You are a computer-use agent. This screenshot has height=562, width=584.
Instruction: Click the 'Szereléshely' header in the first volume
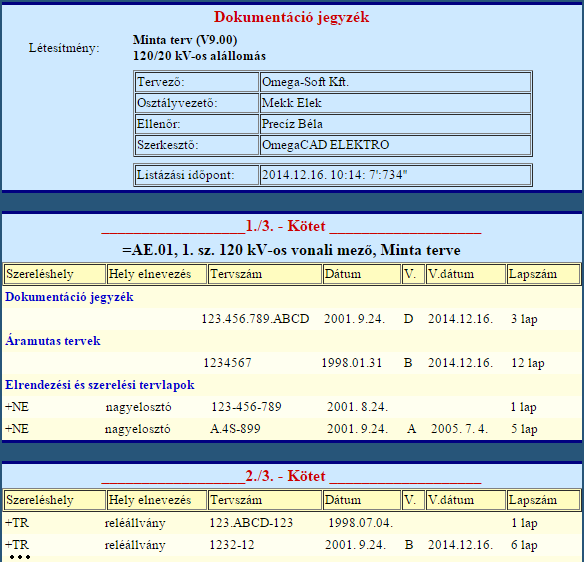coord(54,274)
